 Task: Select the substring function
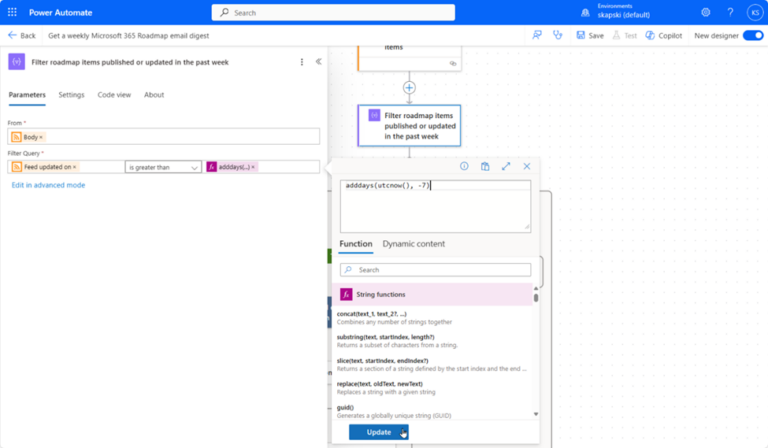pos(432,341)
